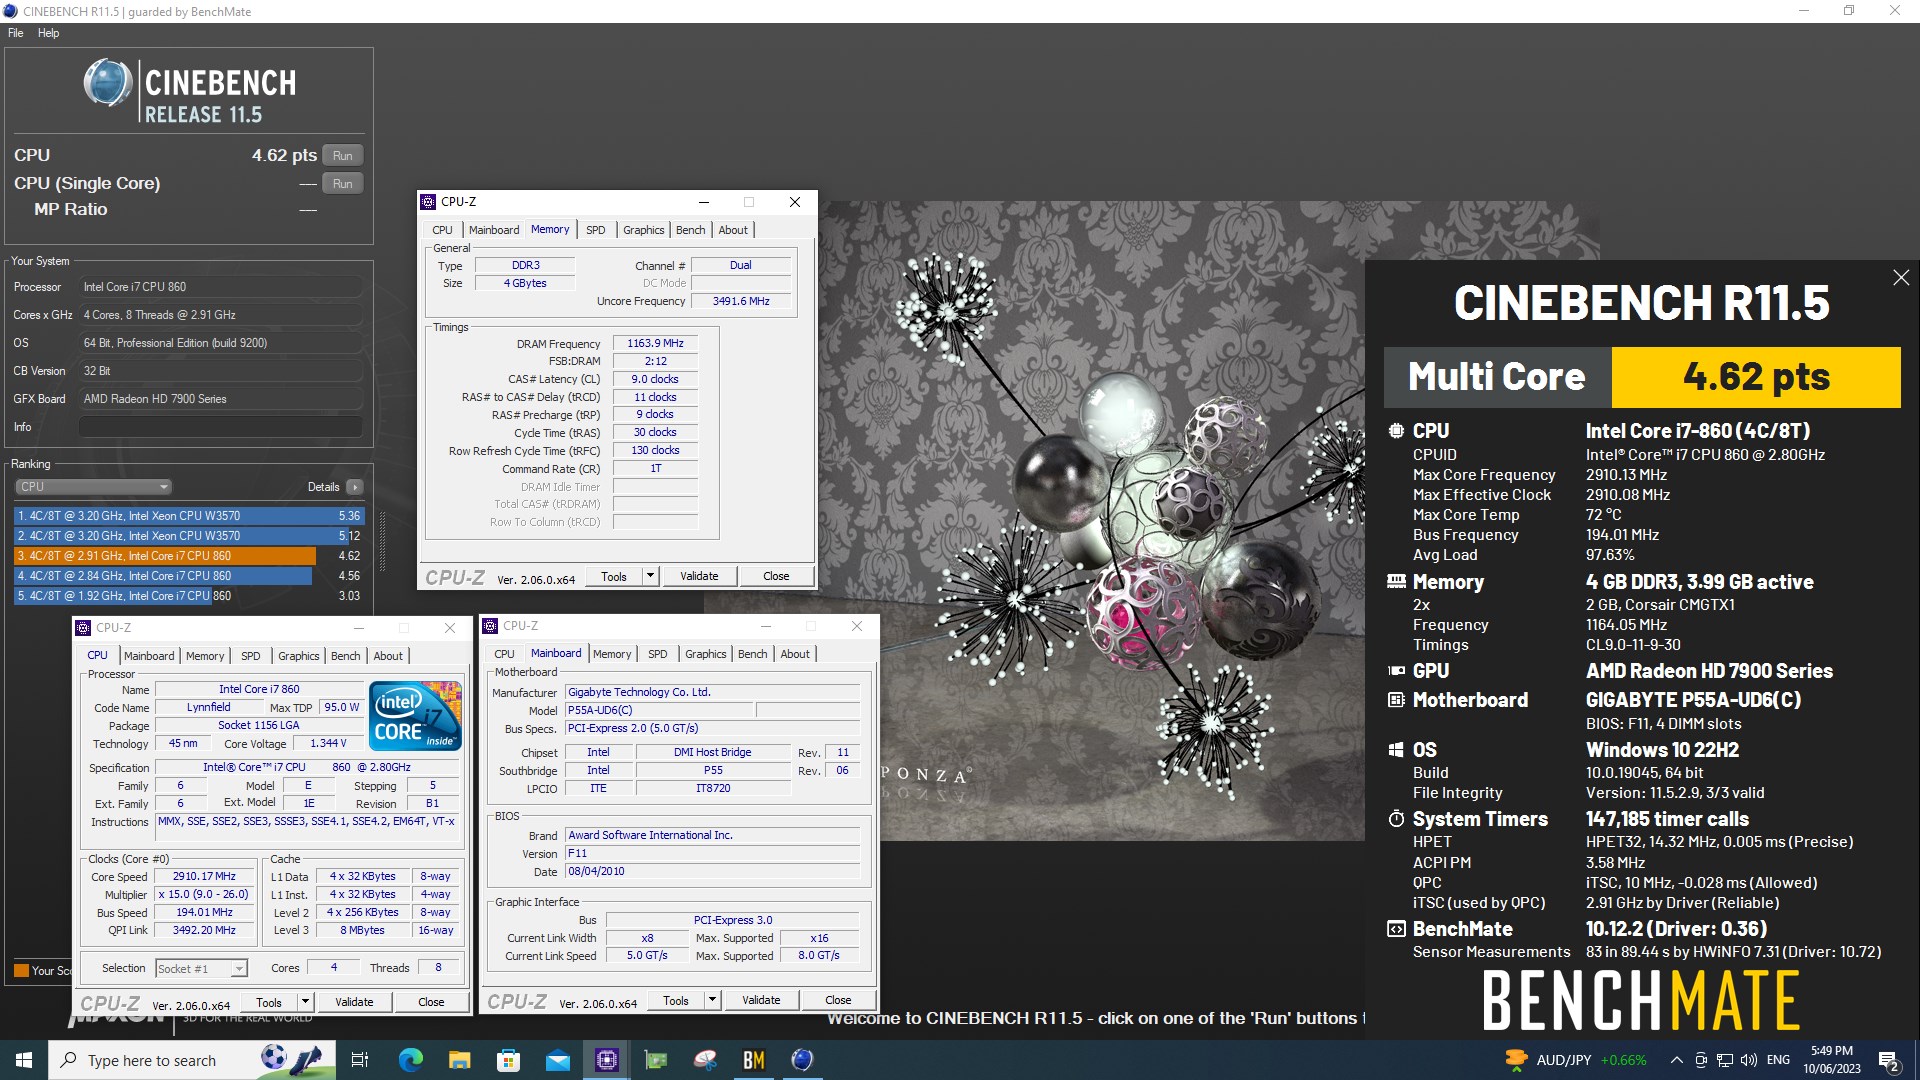Click the System Timers stopwatch icon

click(1396, 819)
